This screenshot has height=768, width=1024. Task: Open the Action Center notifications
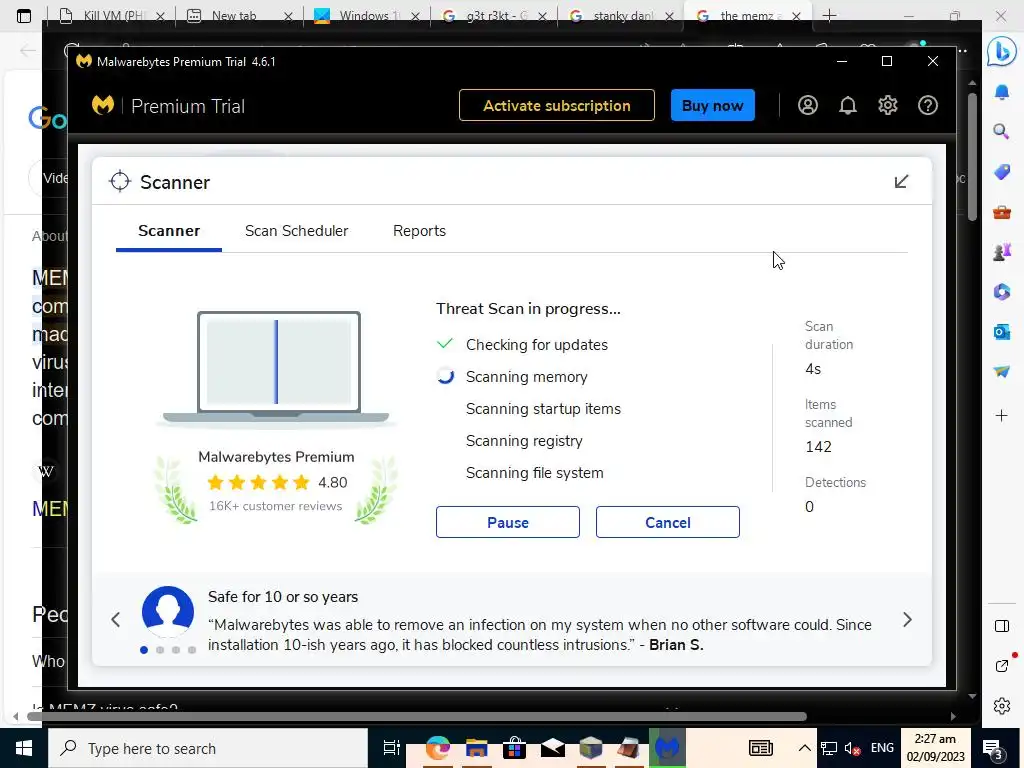click(995, 750)
